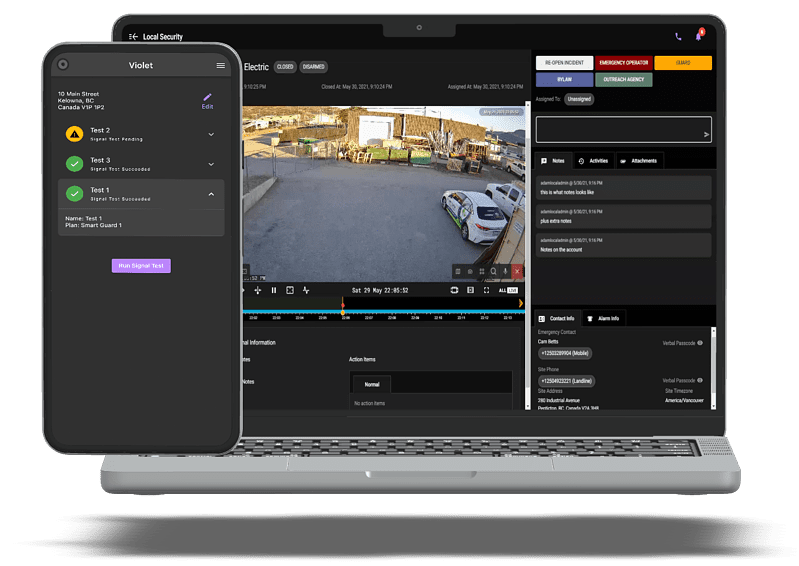Switch to the Contact Info tab
This screenshot has height=566, width=799.
click(x=557, y=318)
